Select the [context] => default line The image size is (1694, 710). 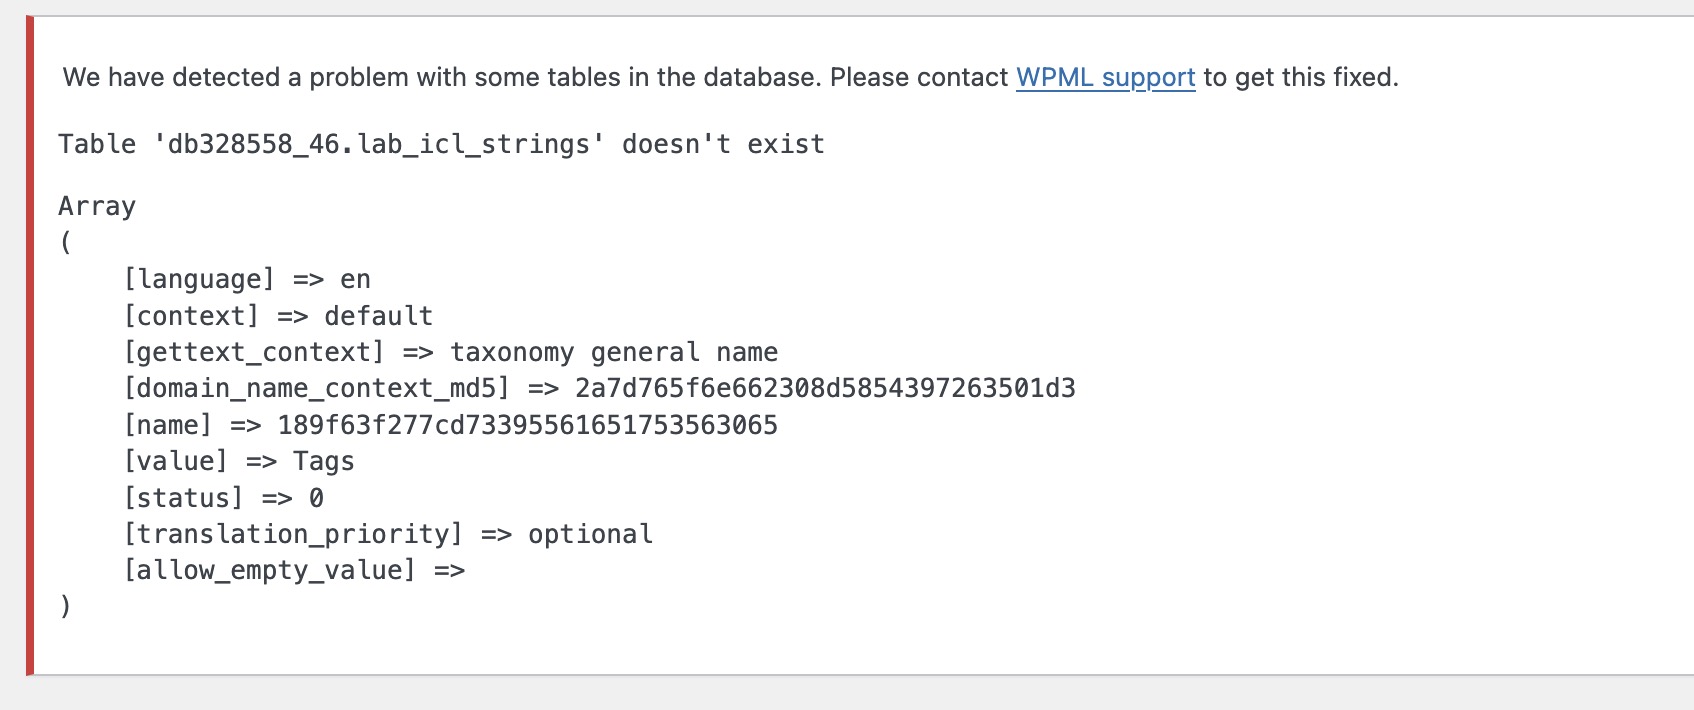[278, 316]
